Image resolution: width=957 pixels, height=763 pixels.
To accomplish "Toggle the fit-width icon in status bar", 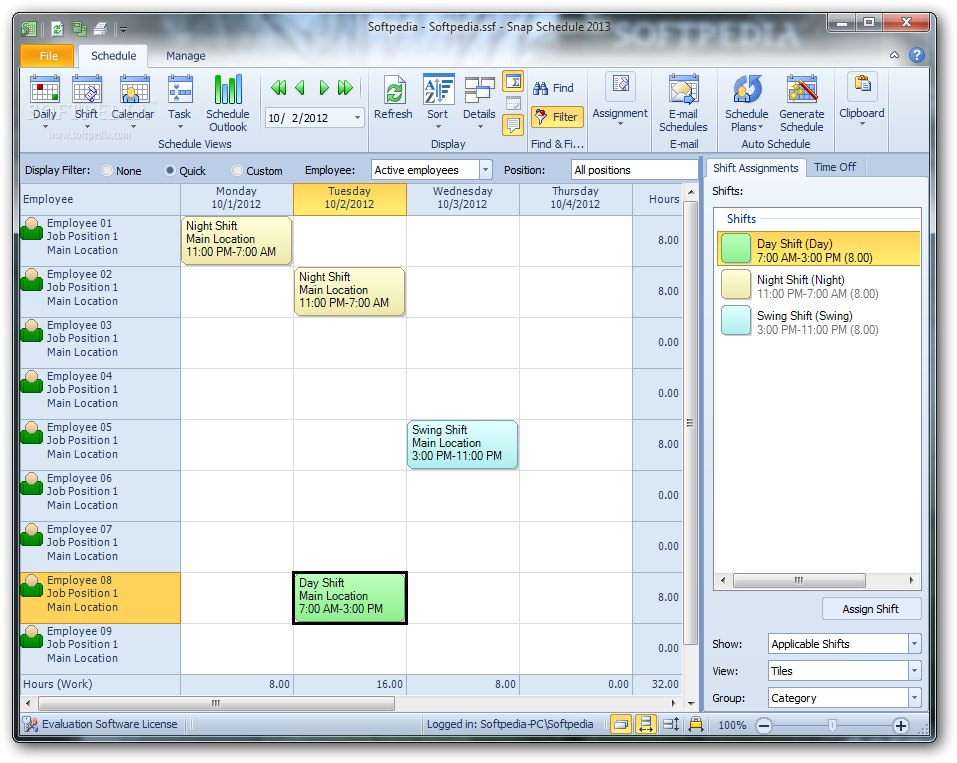I will click(646, 725).
